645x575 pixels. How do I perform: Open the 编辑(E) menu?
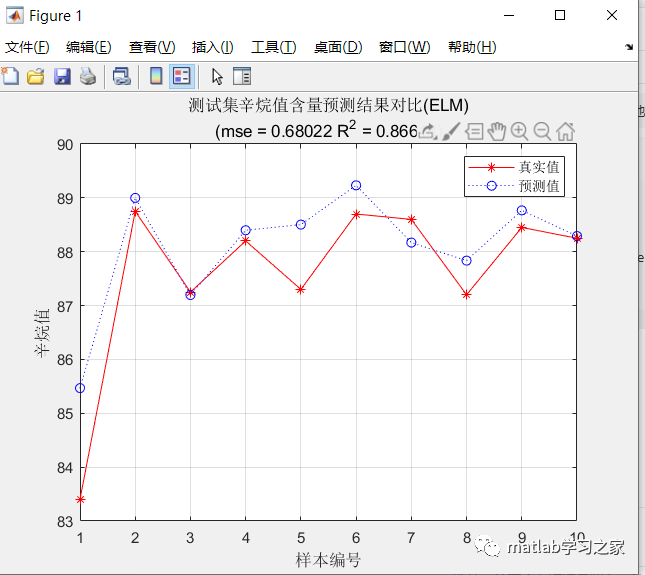point(88,47)
